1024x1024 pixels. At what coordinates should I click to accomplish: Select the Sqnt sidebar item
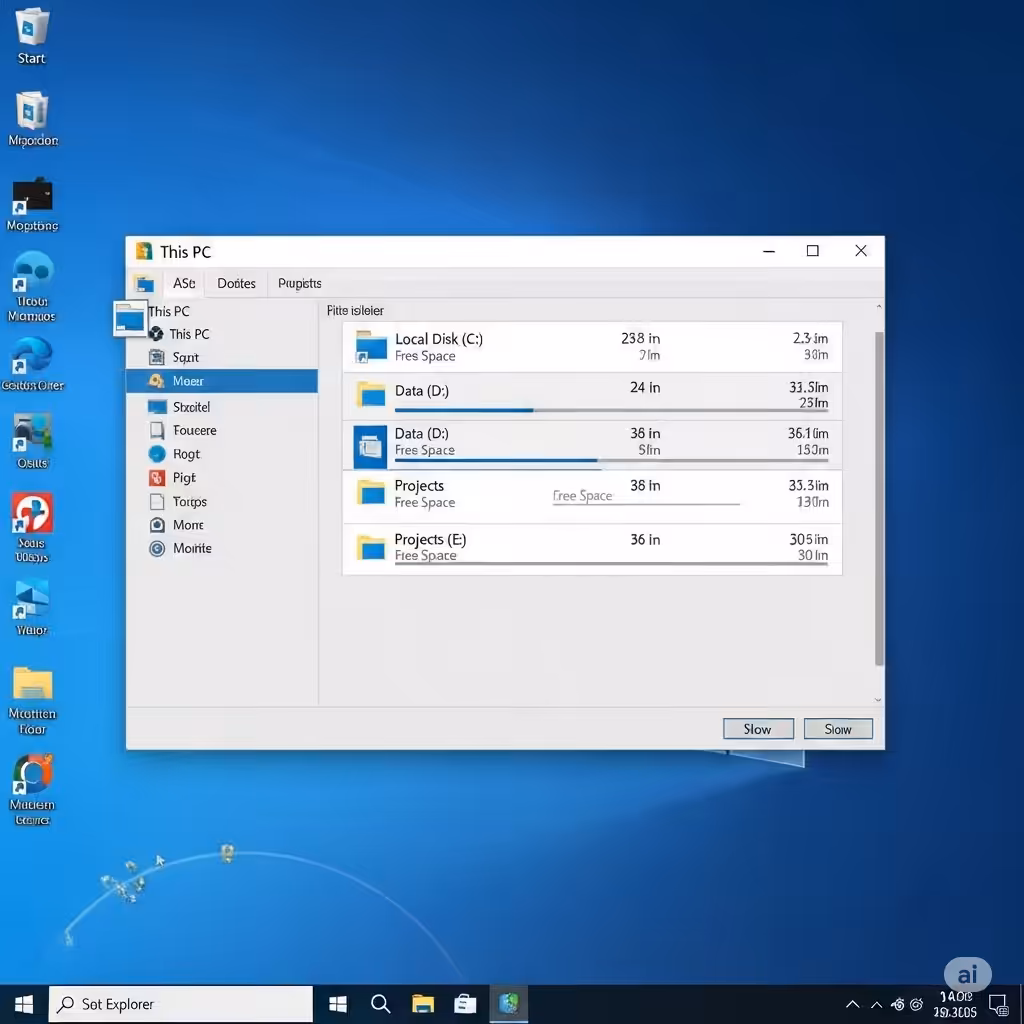[185, 357]
